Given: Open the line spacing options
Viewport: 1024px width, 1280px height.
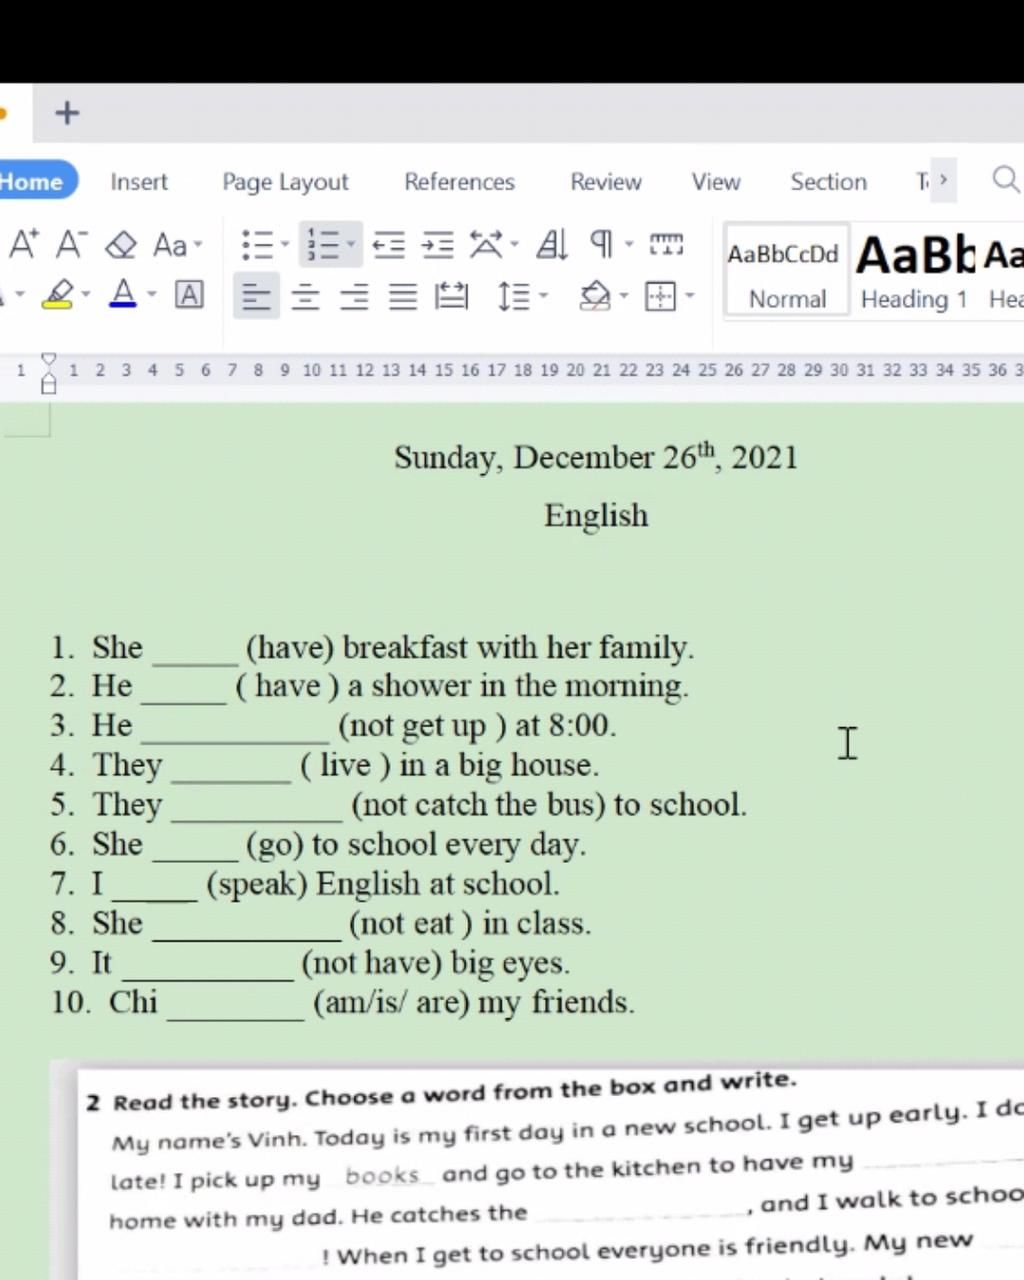Looking at the screenshot, I should 514,296.
